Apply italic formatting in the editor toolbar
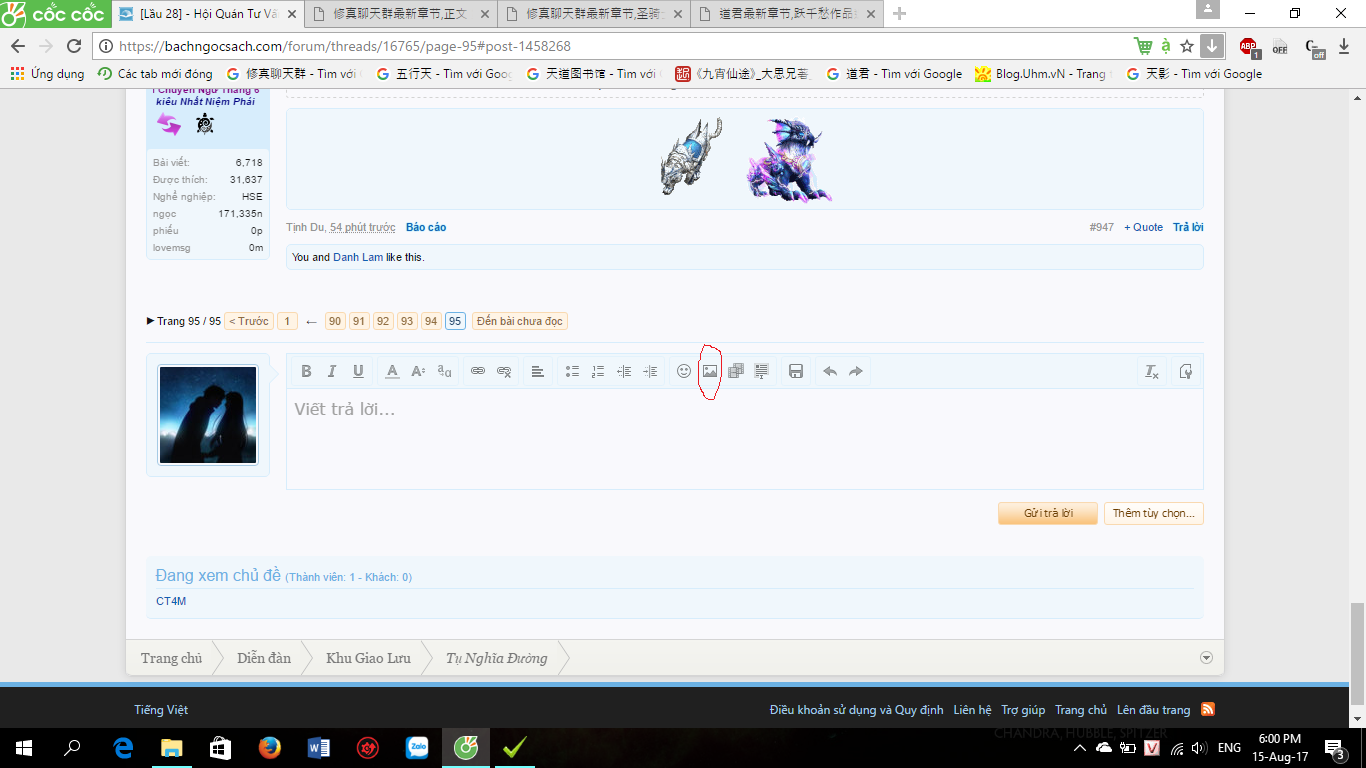Viewport: 1366px width, 768px height. click(332, 371)
